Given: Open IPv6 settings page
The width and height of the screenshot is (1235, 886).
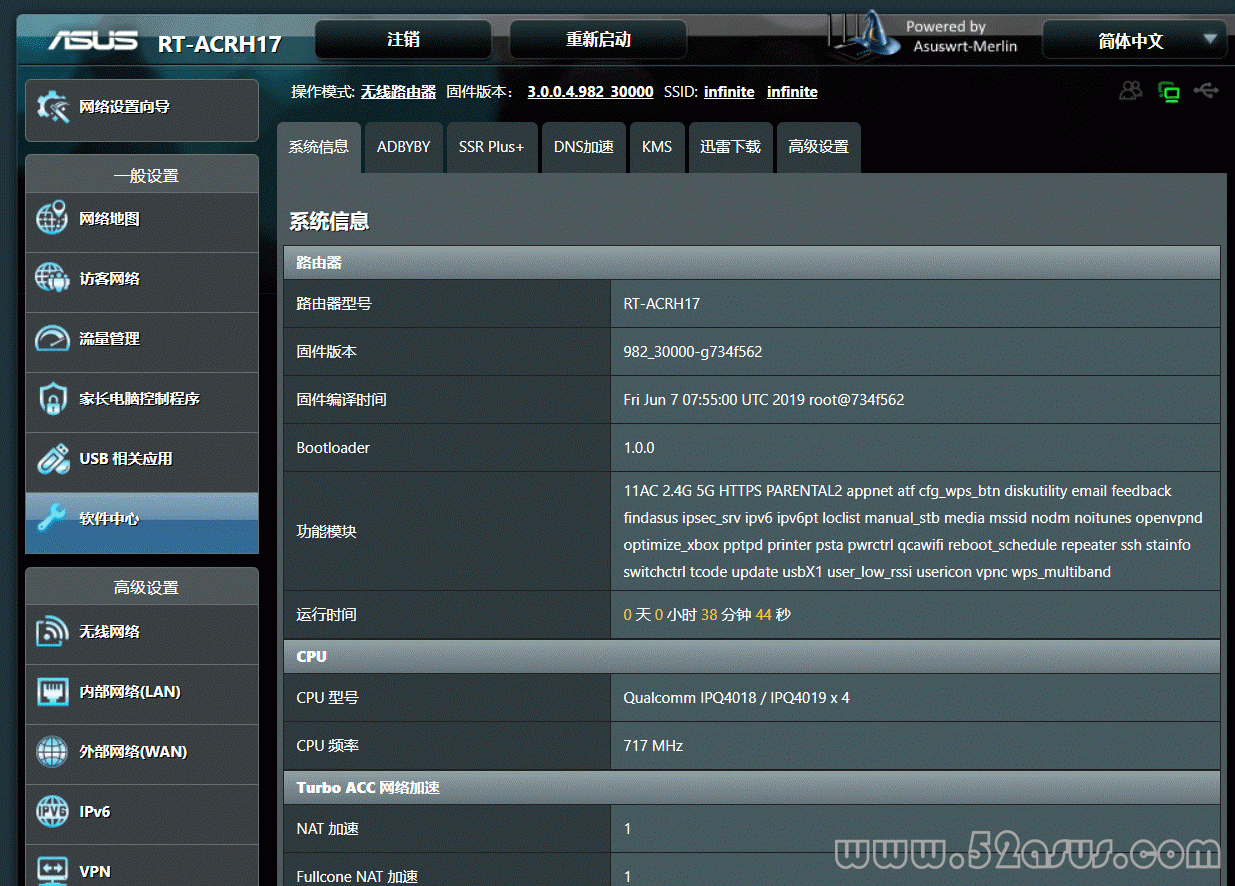Looking at the screenshot, I should (x=142, y=814).
